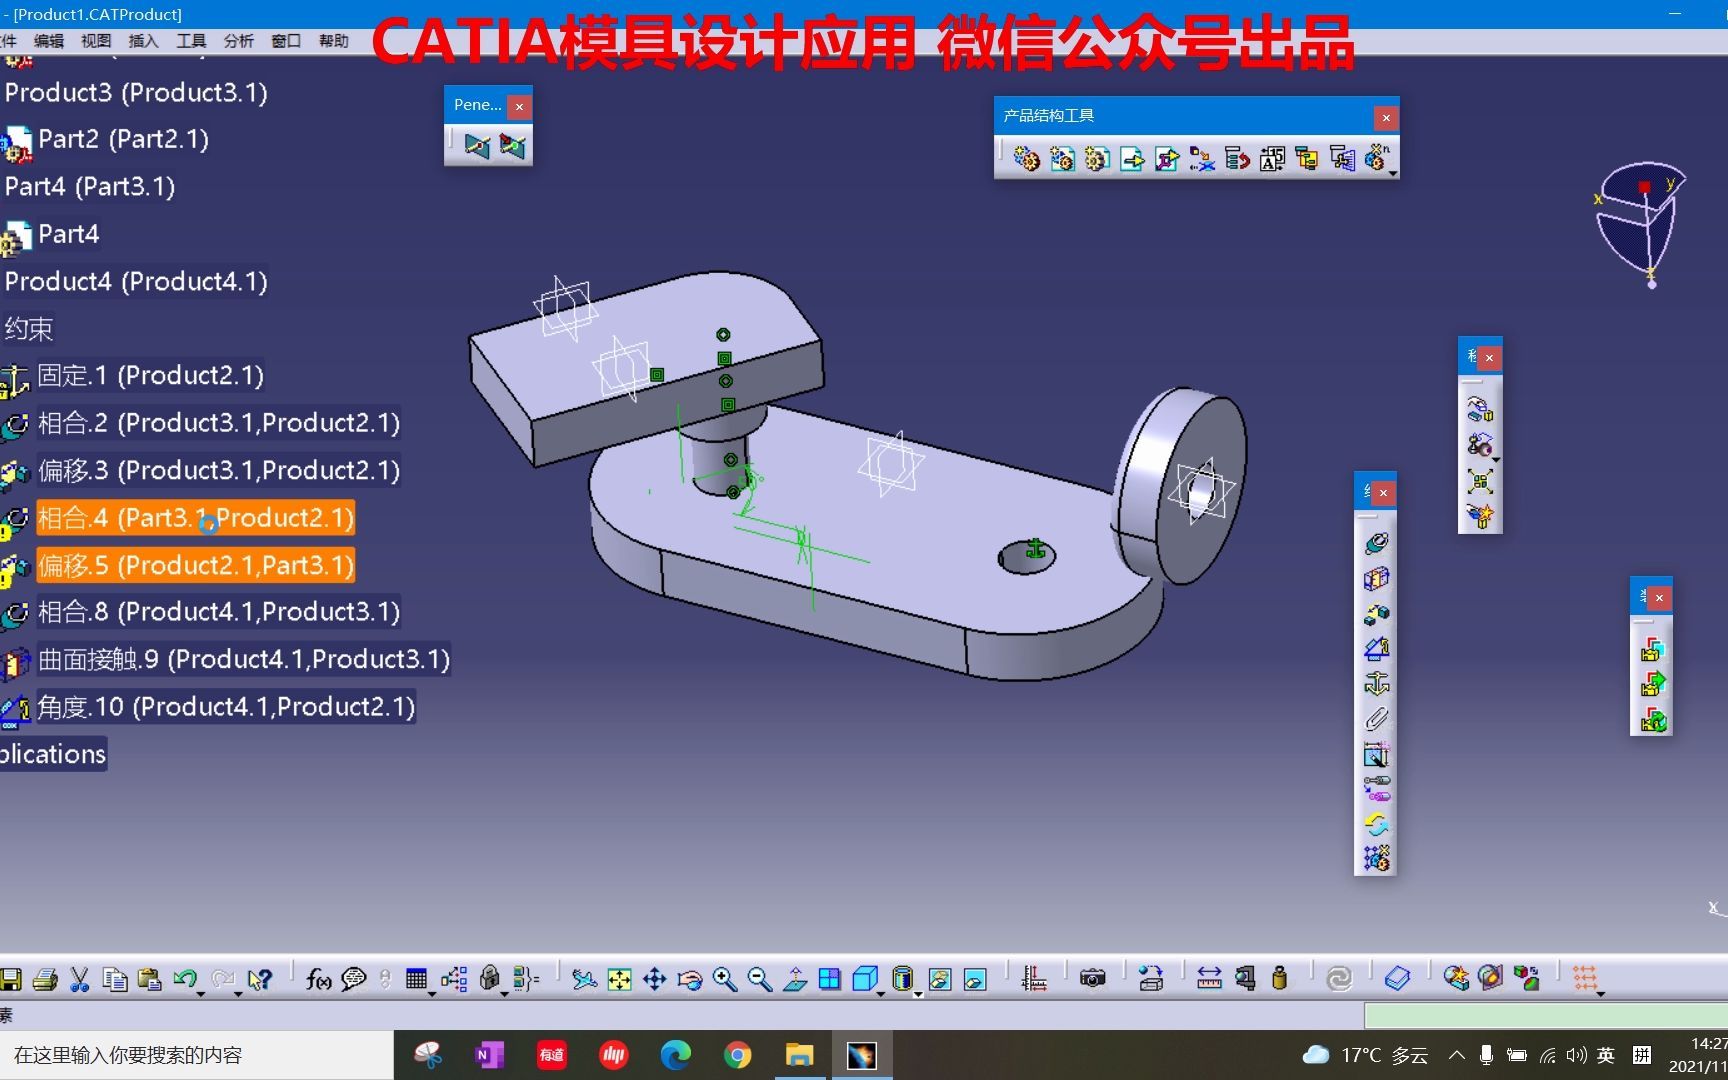
Task: Toggle the Rotate view tool
Action: pos(690,979)
